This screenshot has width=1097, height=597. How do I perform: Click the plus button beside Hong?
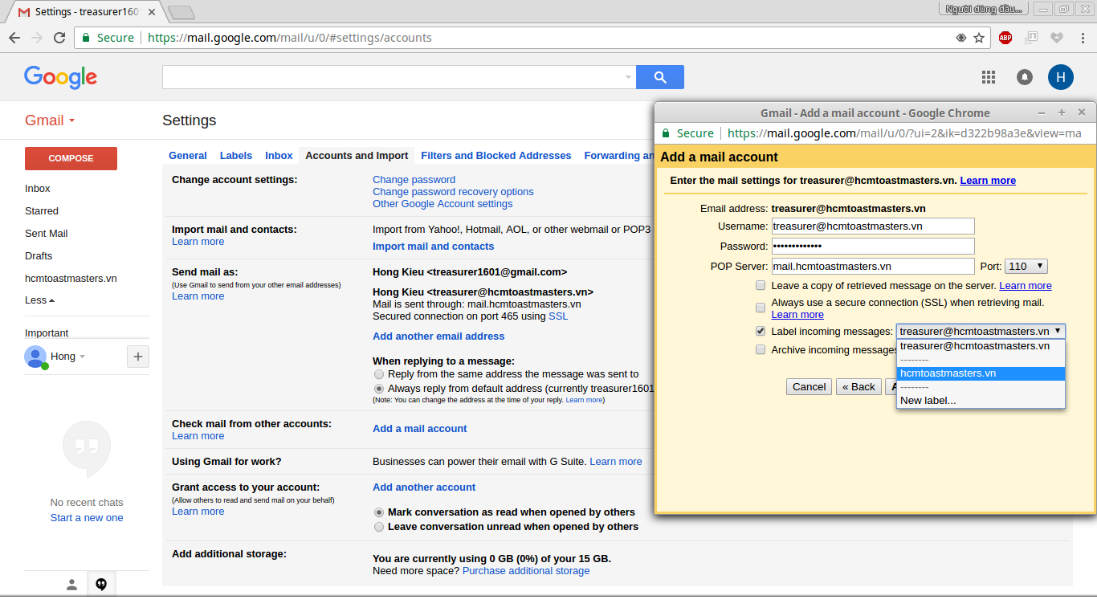pos(138,357)
